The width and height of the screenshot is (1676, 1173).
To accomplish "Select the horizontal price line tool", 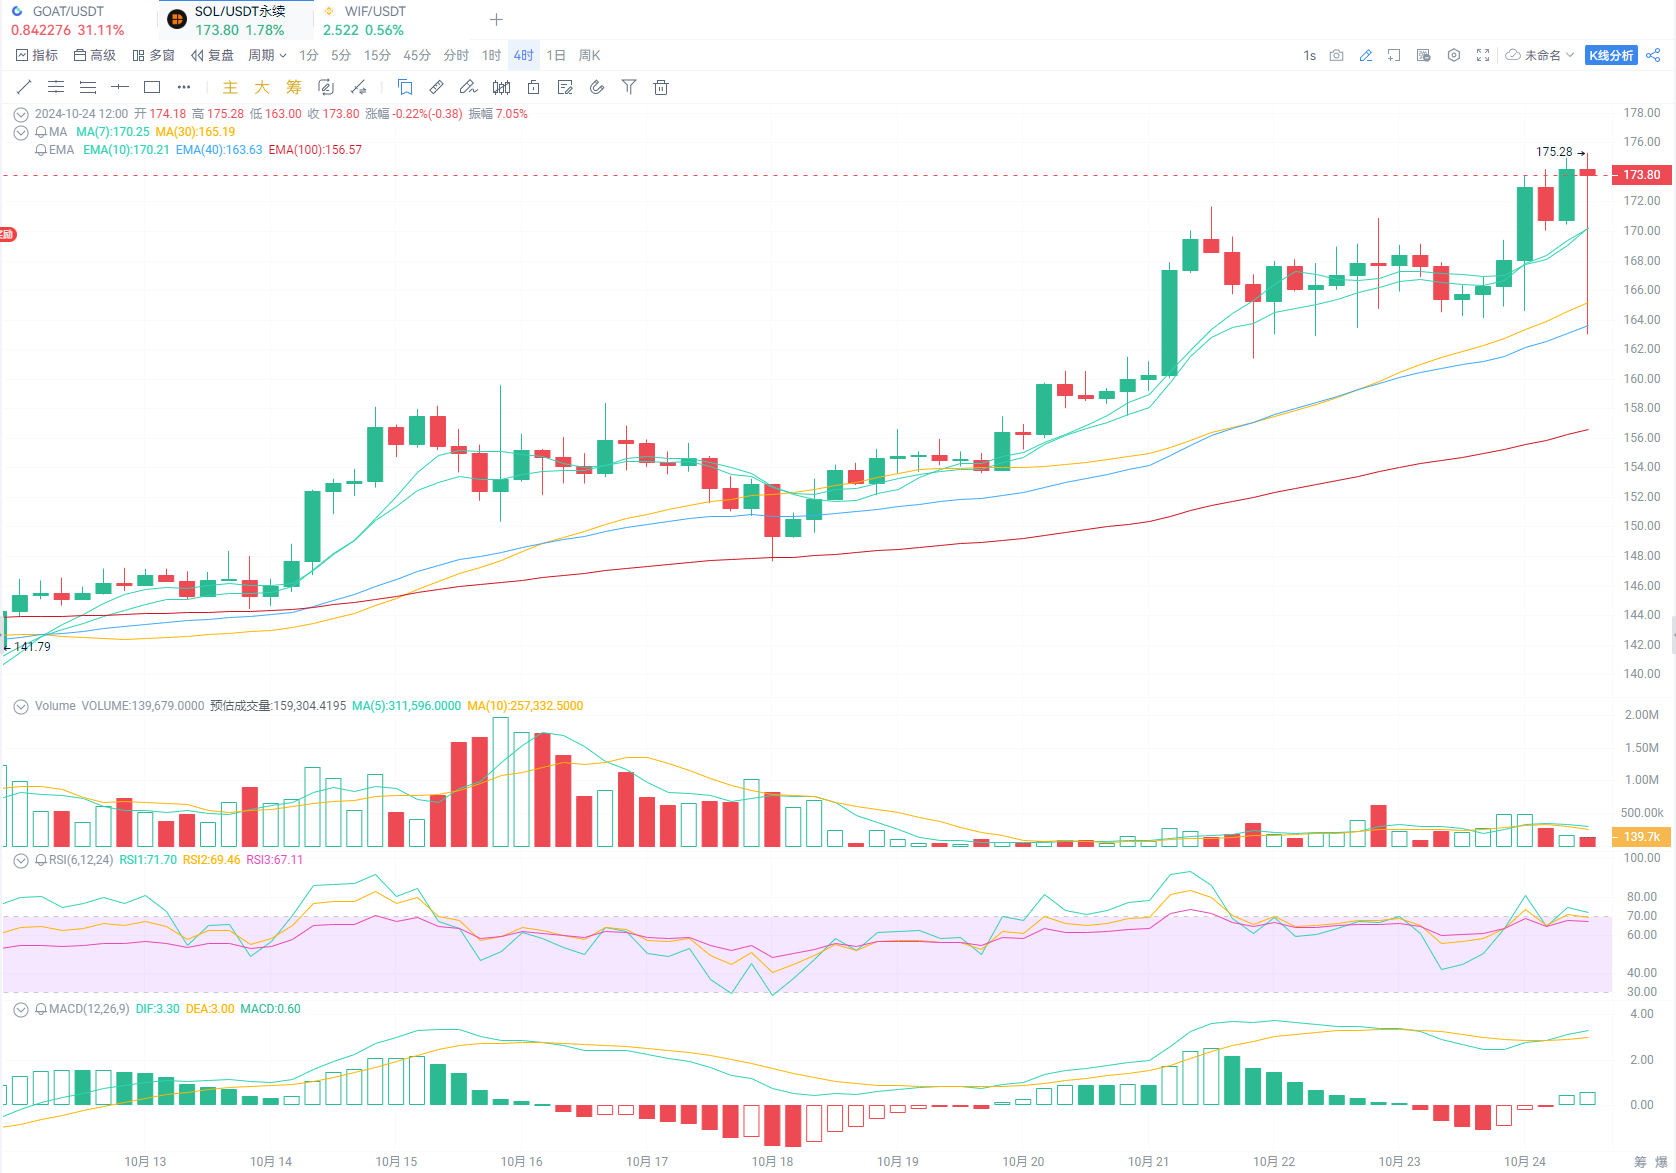I will tap(120, 87).
